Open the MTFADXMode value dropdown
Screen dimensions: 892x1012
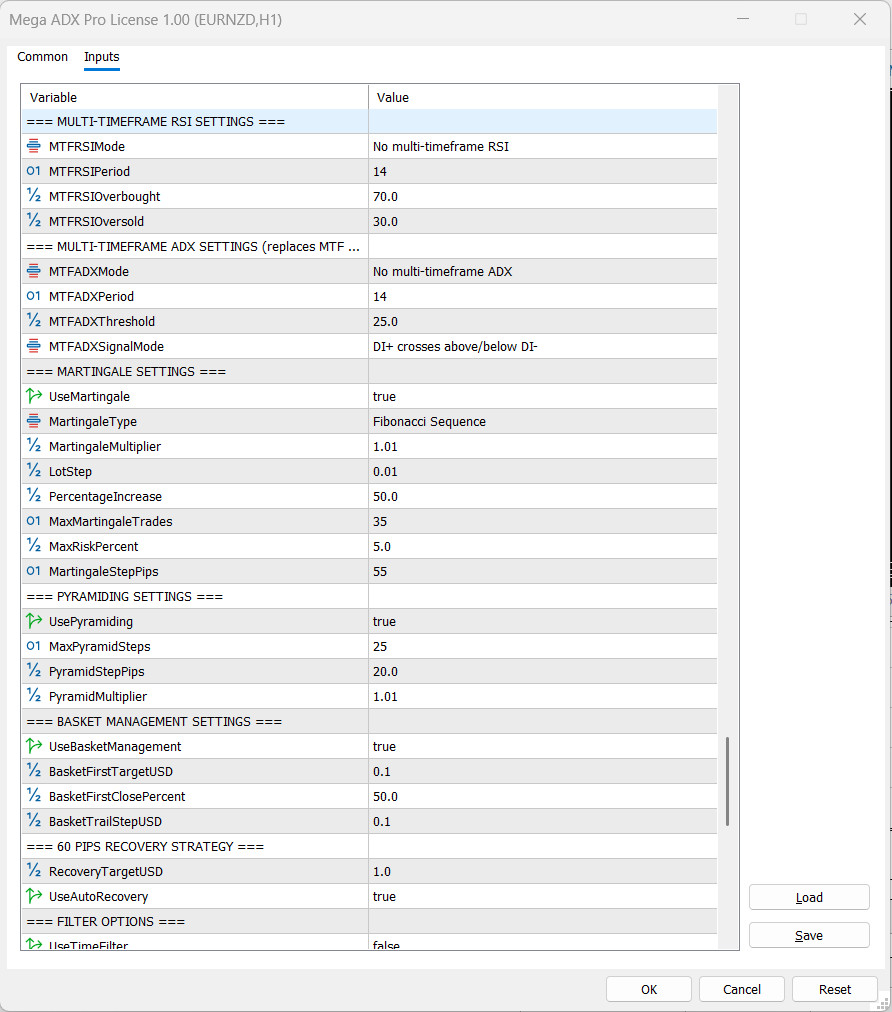click(x=542, y=272)
